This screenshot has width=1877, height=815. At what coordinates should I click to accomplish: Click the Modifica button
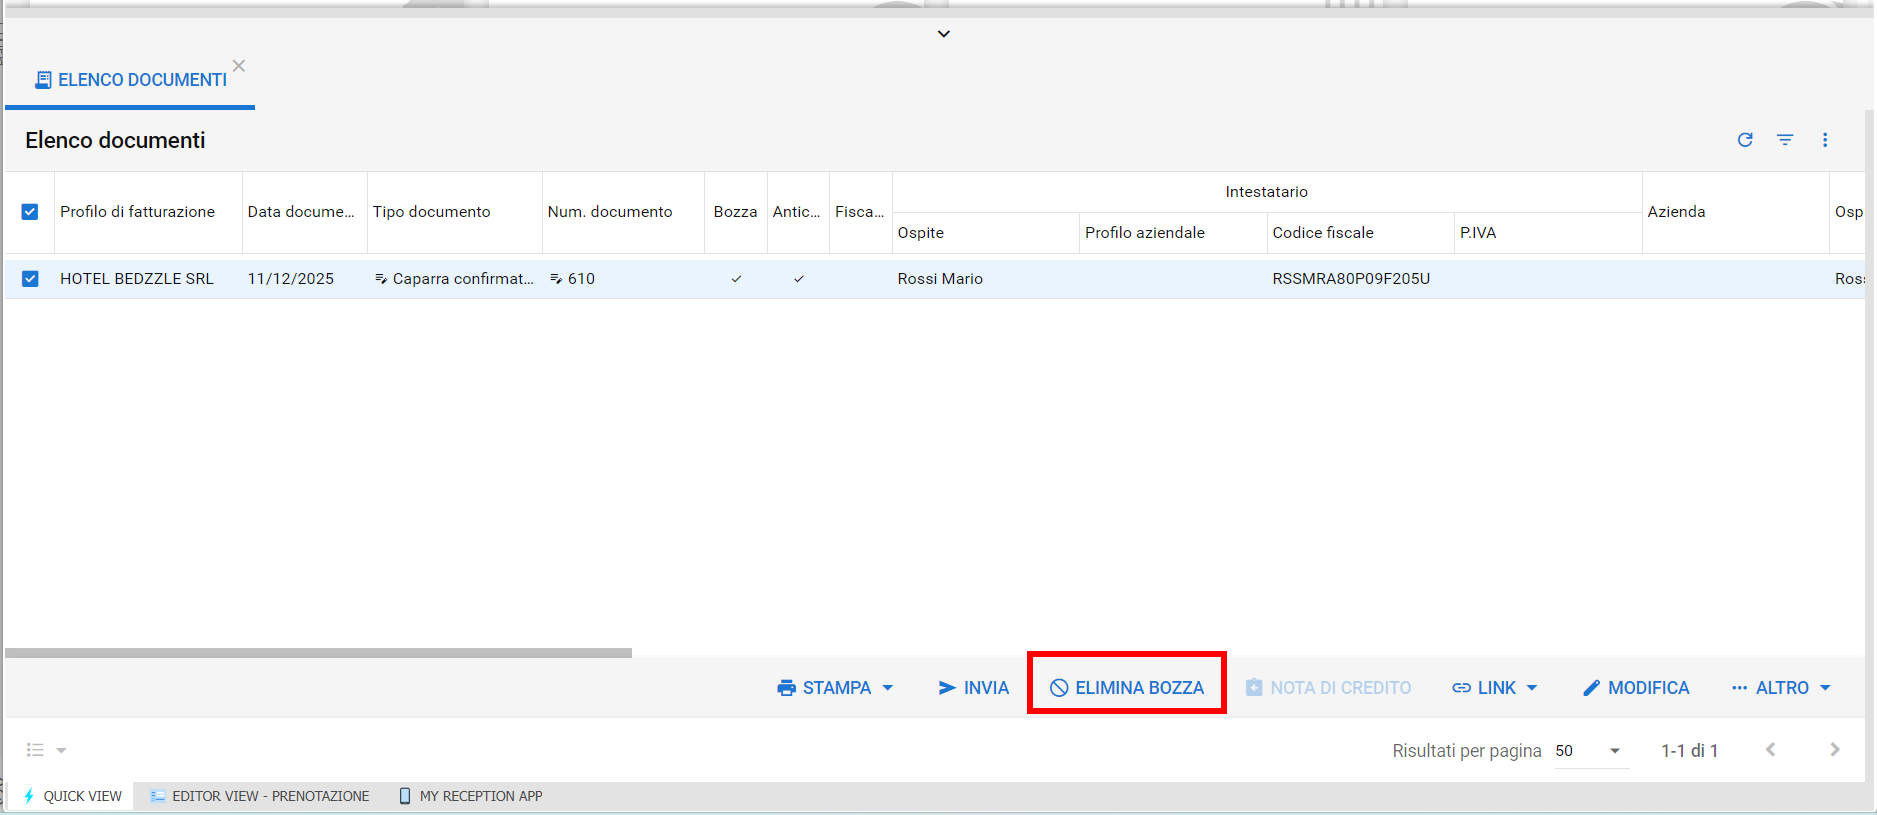tap(1636, 688)
